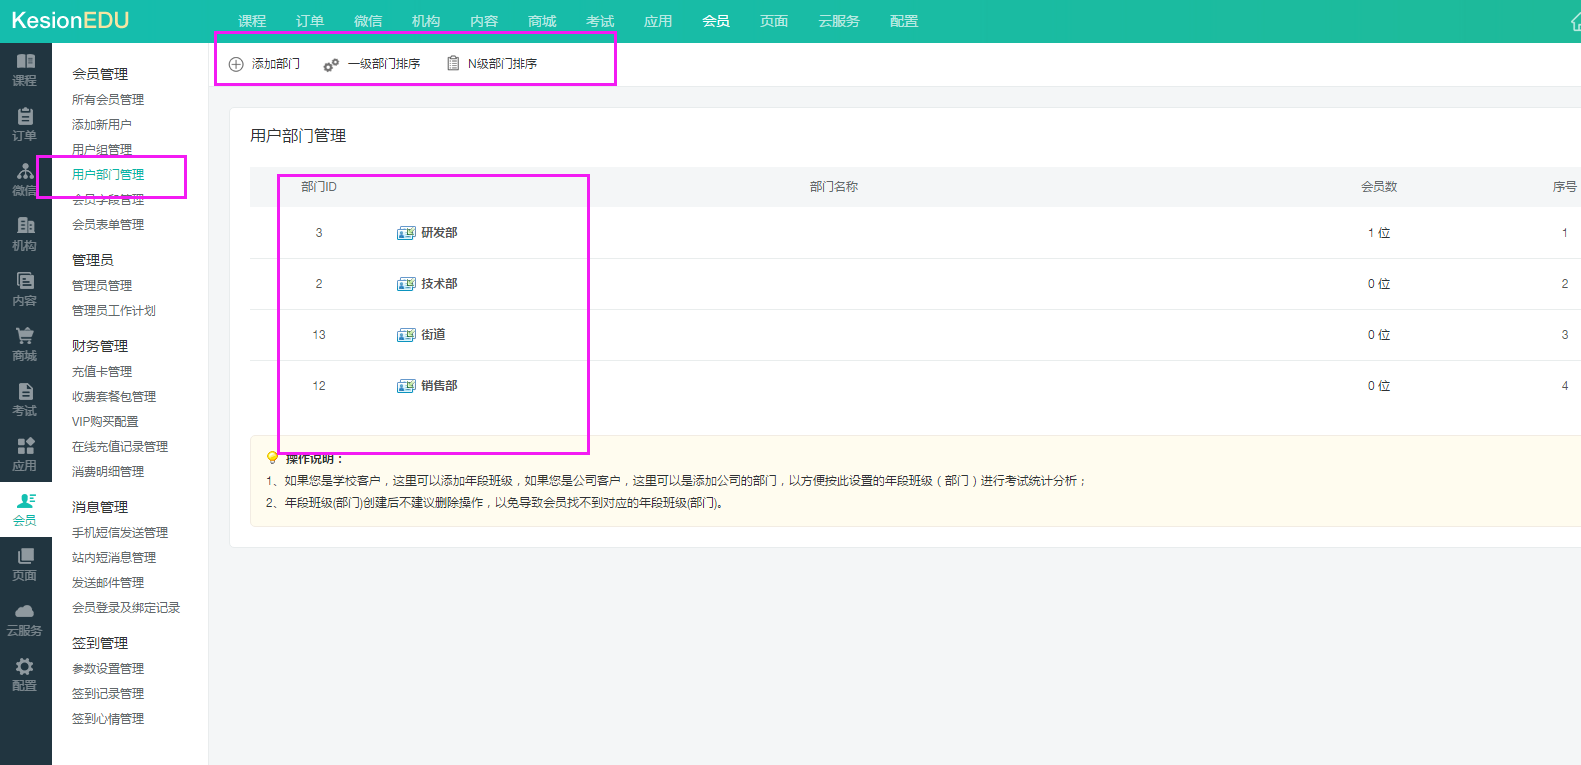The width and height of the screenshot is (1581, 765).
Task: Go to 所有会员管理 in sidebar
Action: pos(108,100)
